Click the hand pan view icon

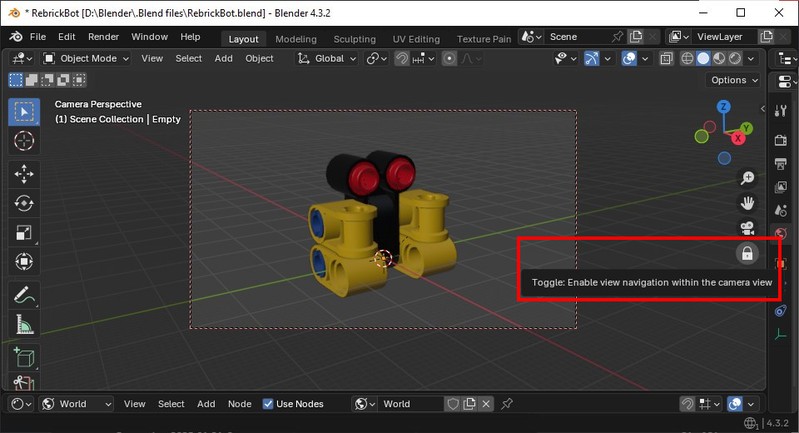[747, 203]
